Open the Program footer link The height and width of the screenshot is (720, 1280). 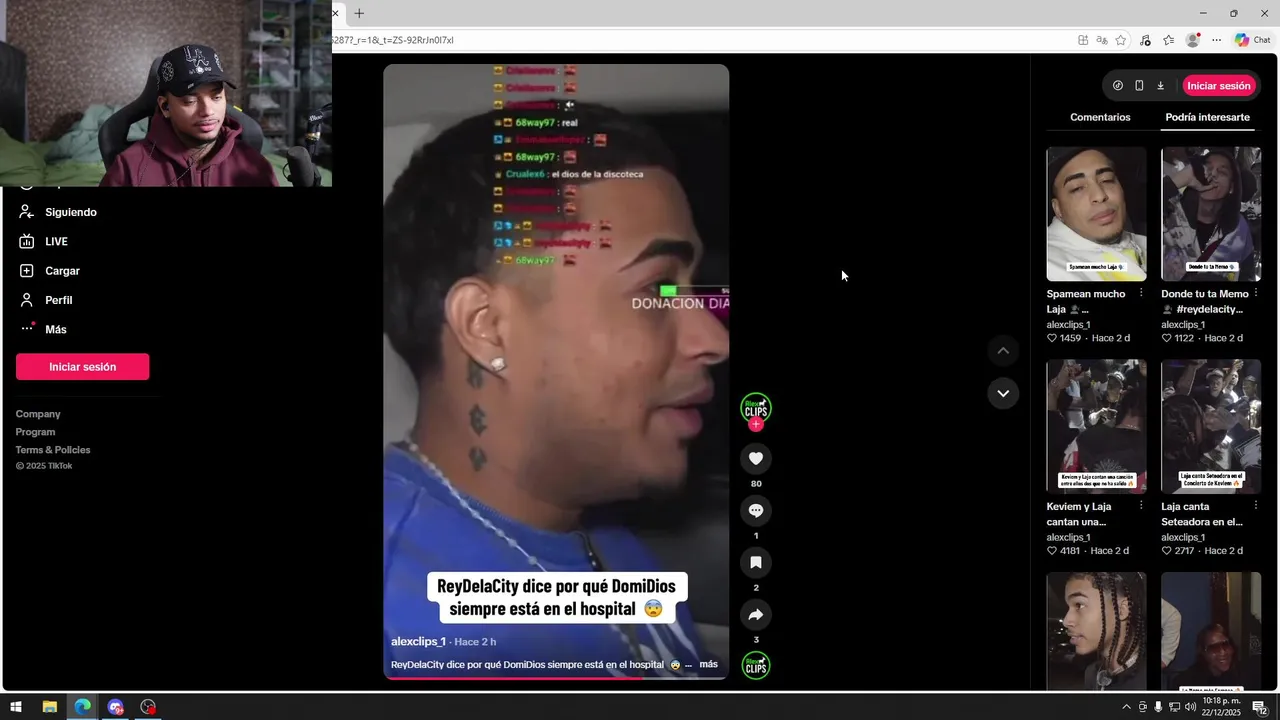point(35,432)
